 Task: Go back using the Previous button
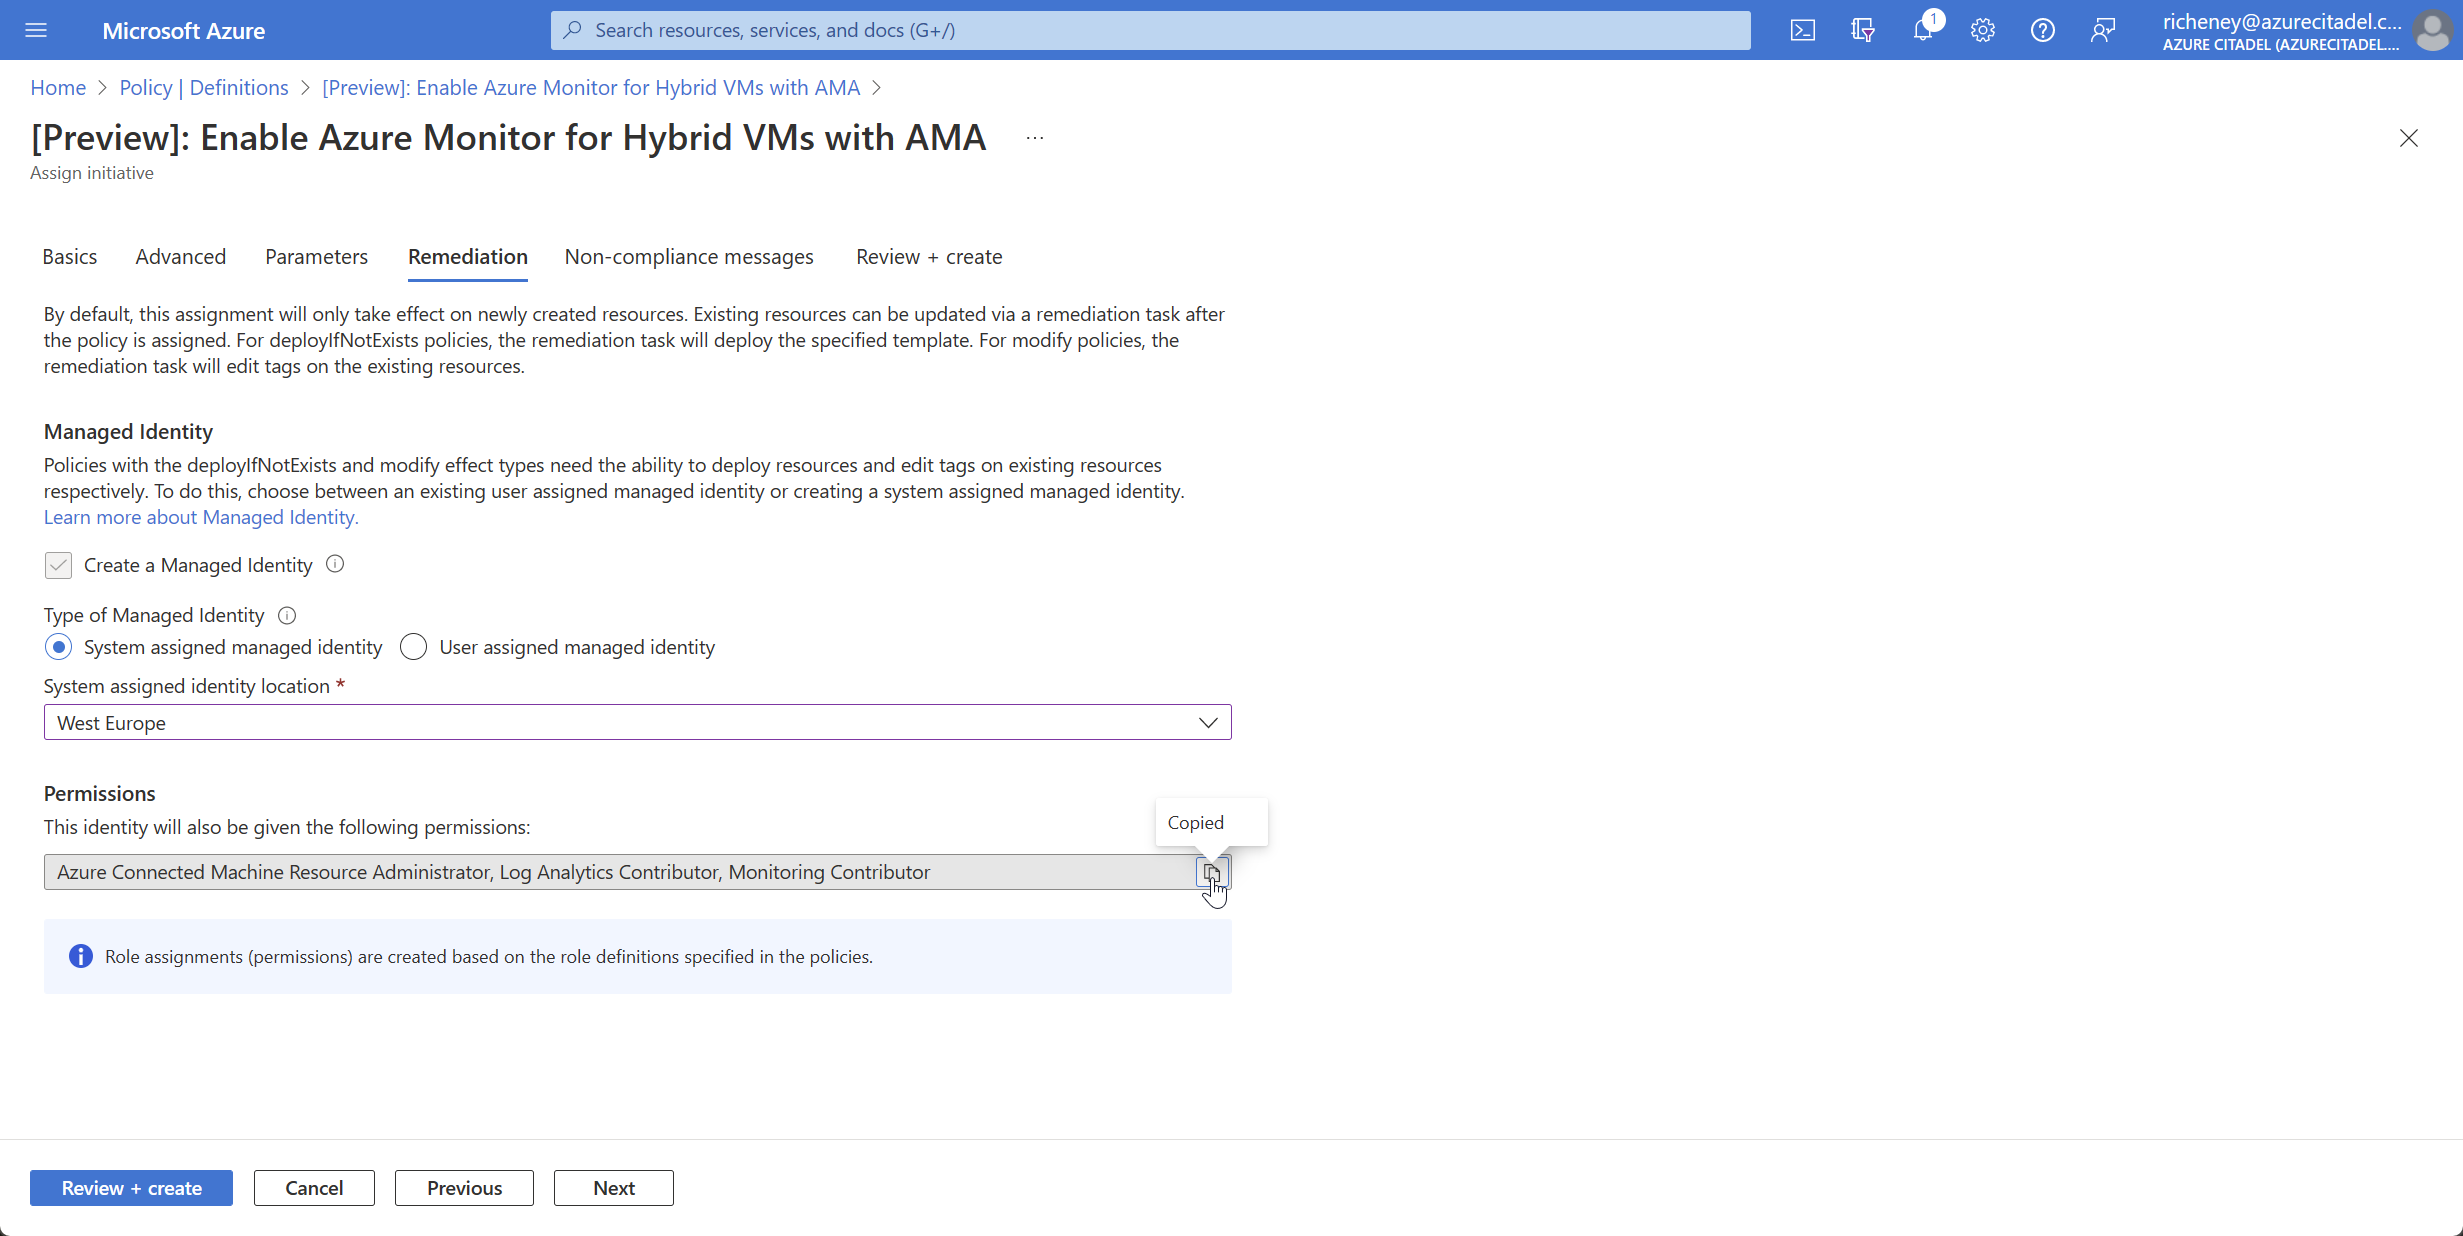pyautogui.click(x=463, y=1188)
